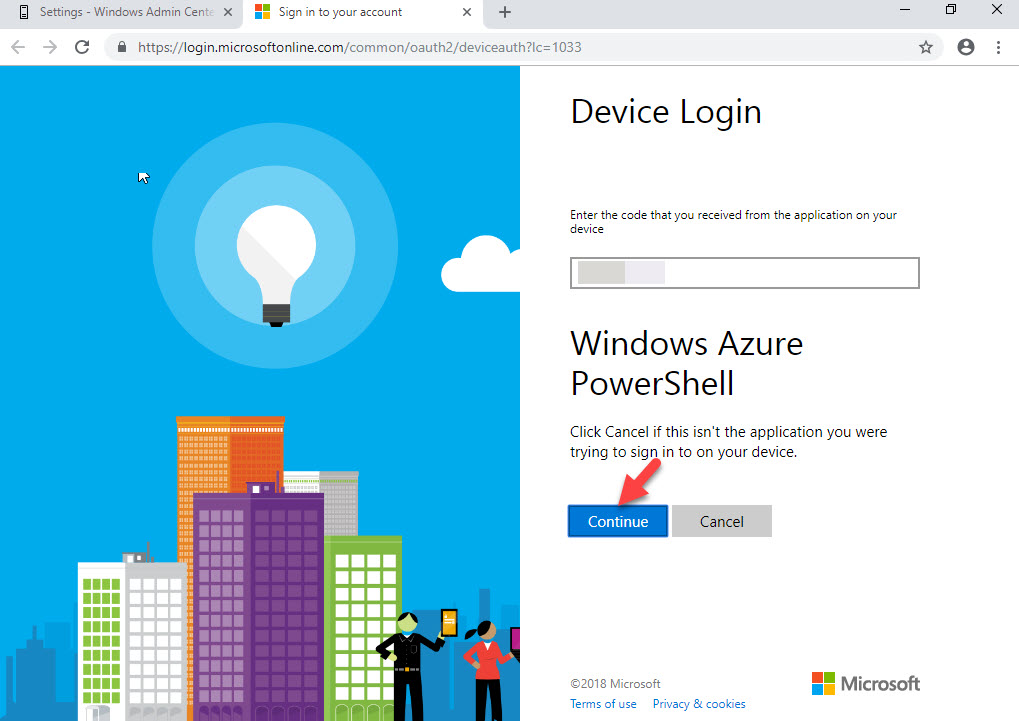1019x721 pixels.
Task: Click the Cancel button
Action: pos(721,521)
